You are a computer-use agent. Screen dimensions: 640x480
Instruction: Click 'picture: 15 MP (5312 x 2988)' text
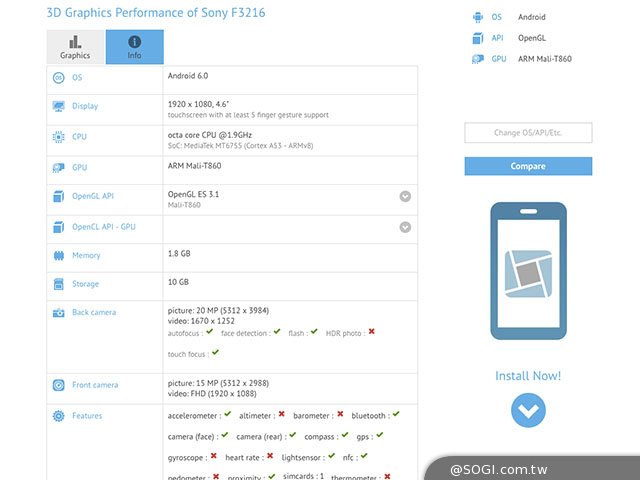point(218,383)
